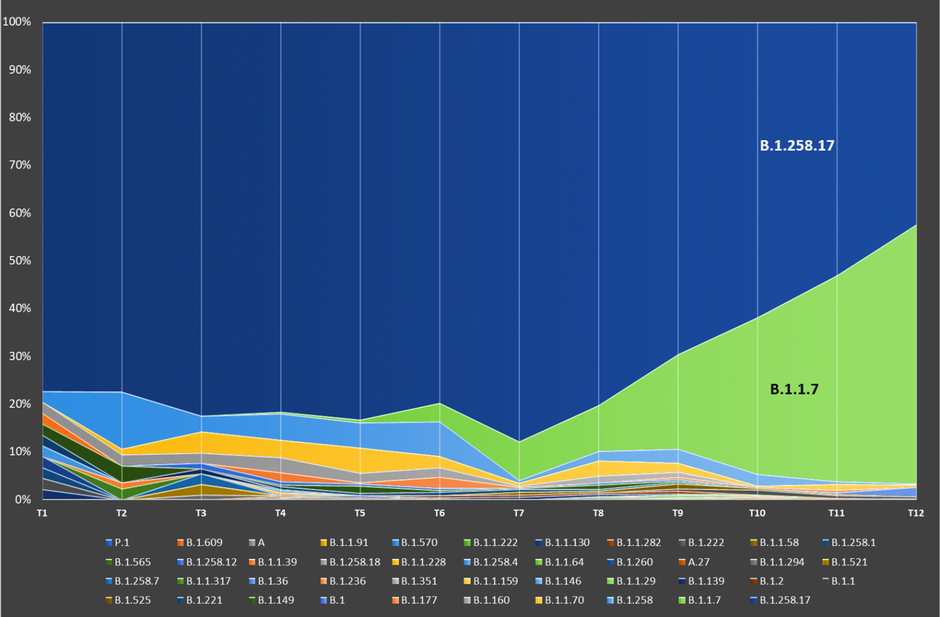
Task: Click the P.1 legend color marker
Action: (108, 542)
